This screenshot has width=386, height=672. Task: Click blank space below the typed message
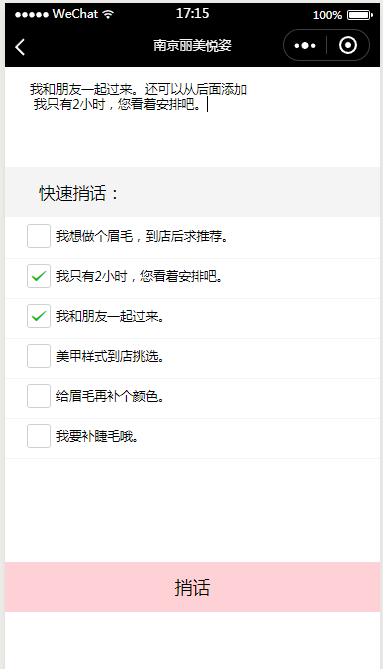[192, 139]
